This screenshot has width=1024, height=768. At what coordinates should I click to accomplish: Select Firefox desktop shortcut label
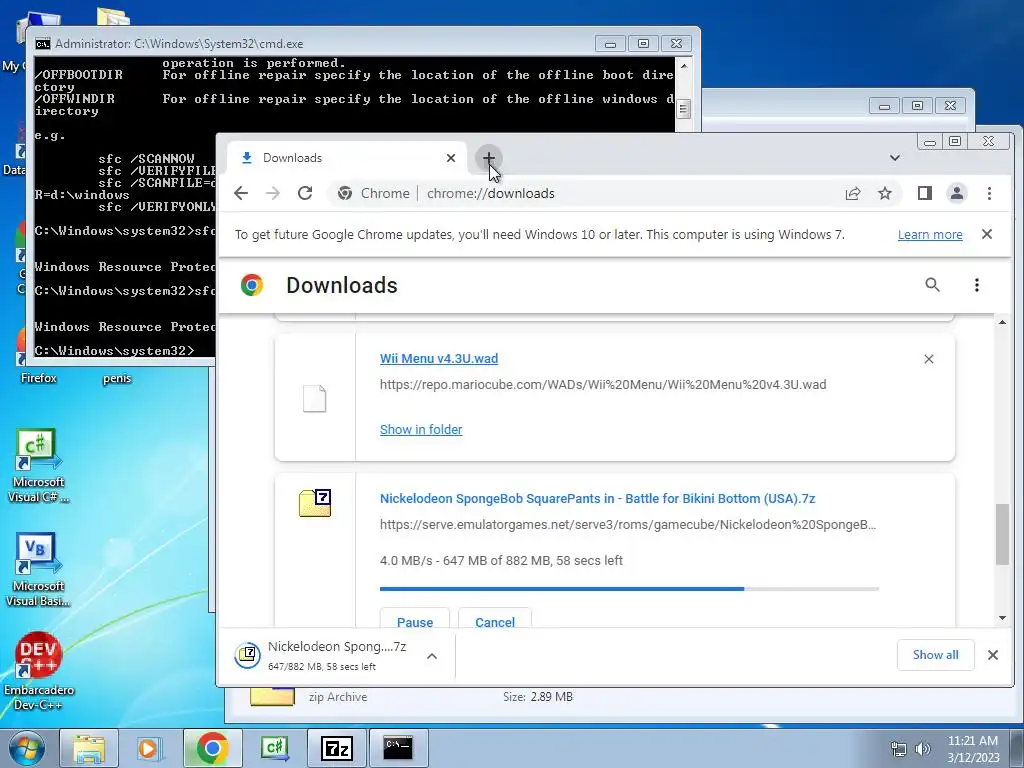pyautogui.click(x=39, y=378)
